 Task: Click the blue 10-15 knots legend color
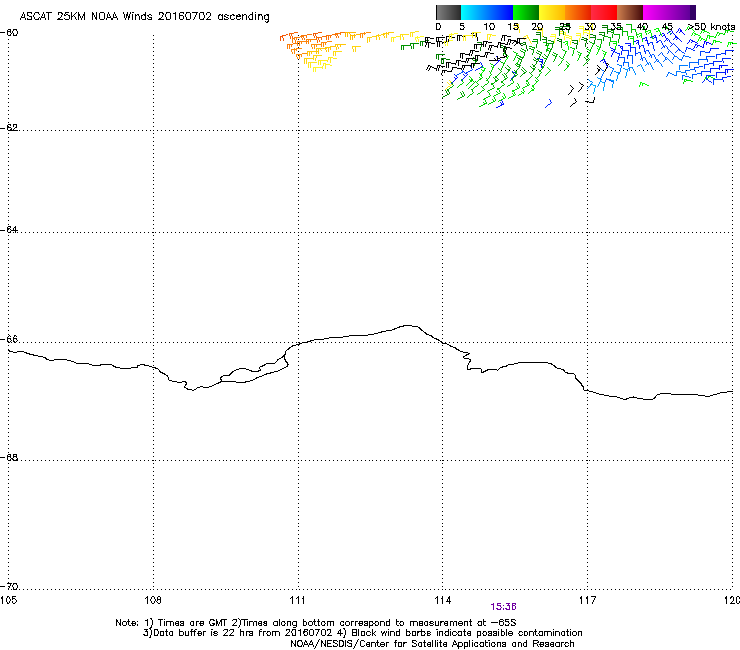click(x=500, y=12)
